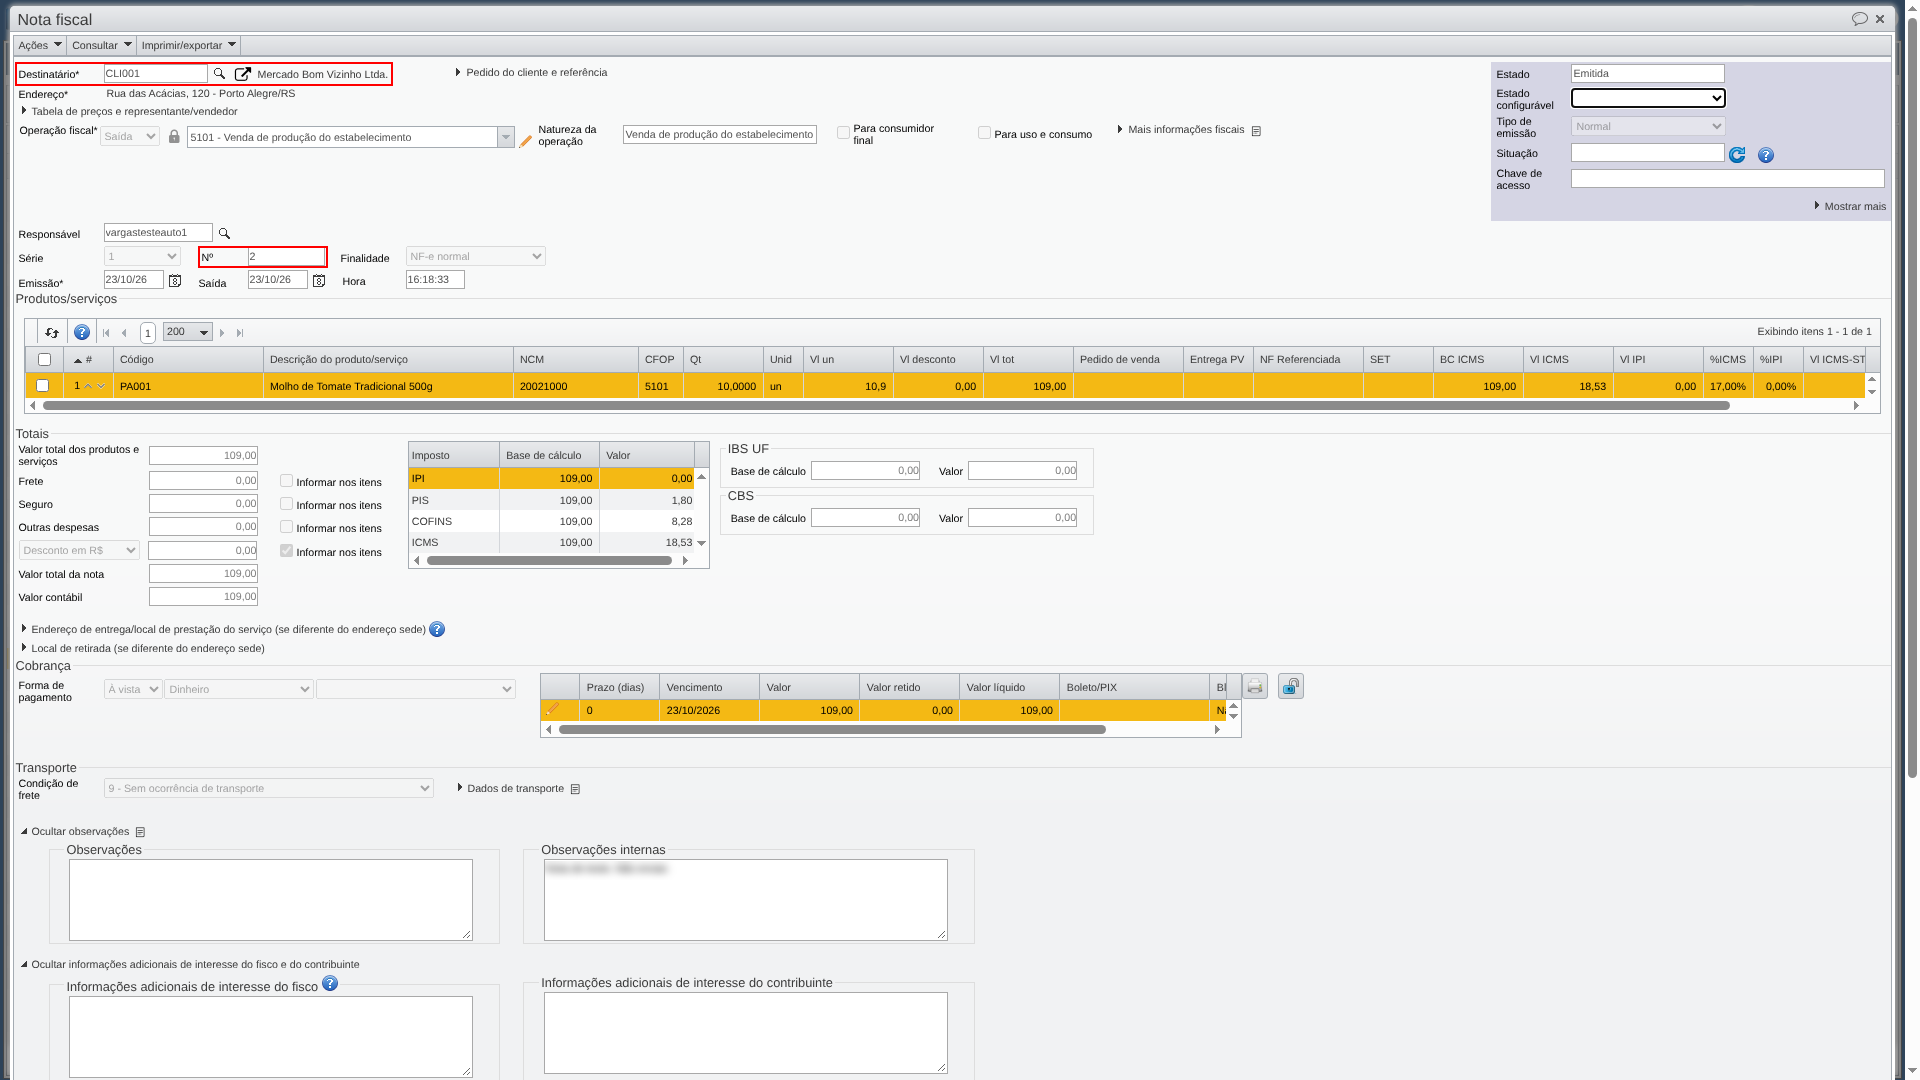Click the pencil icon for Natureza da operação

[526, 142]
